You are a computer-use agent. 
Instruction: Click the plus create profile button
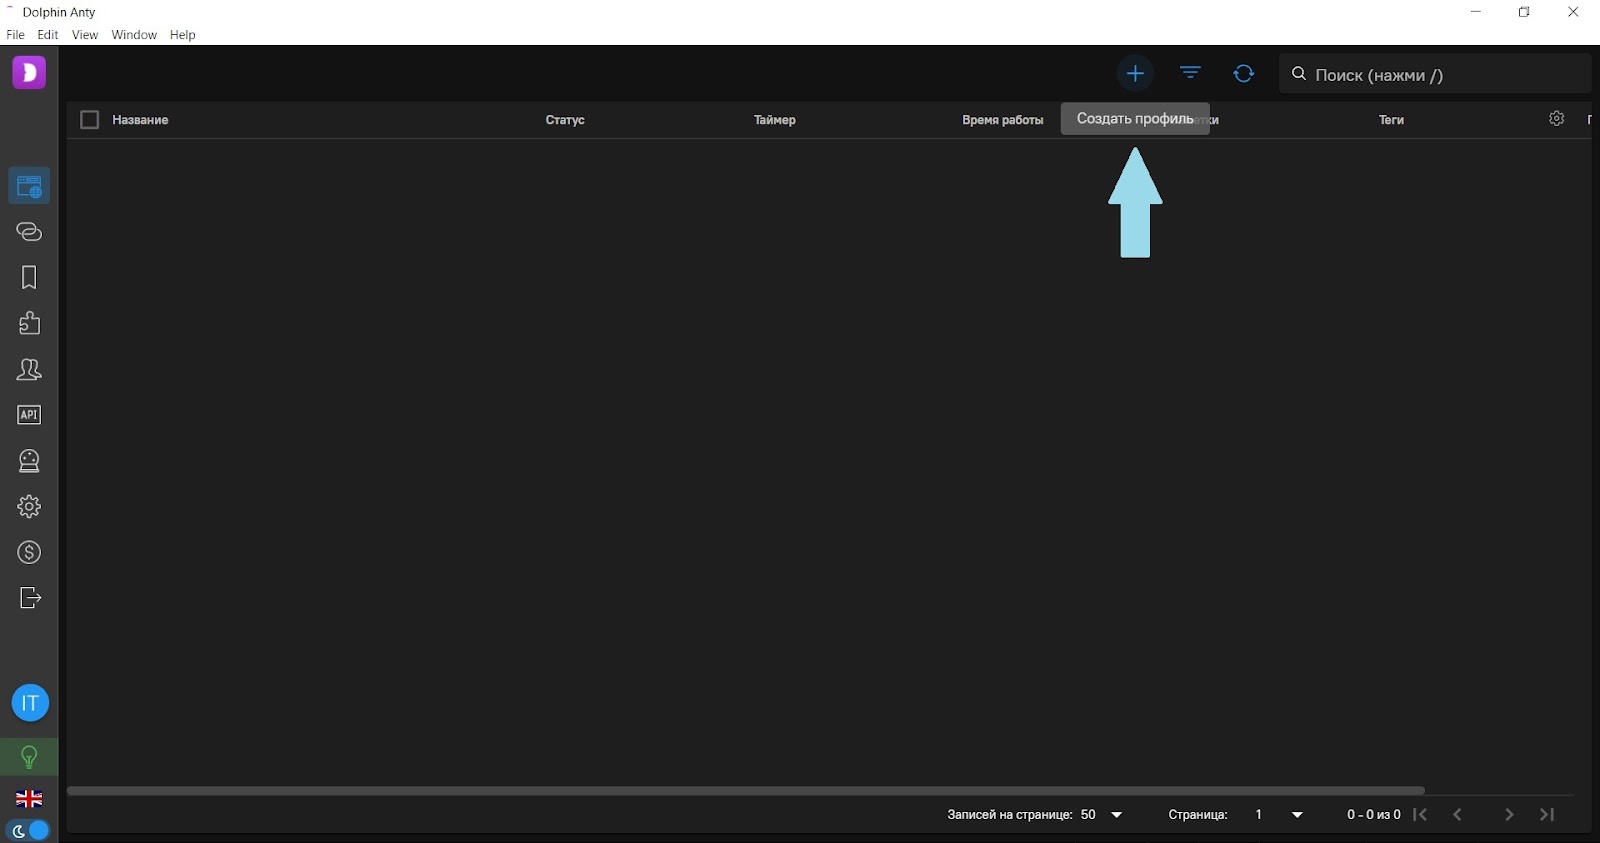point(1135,73)
